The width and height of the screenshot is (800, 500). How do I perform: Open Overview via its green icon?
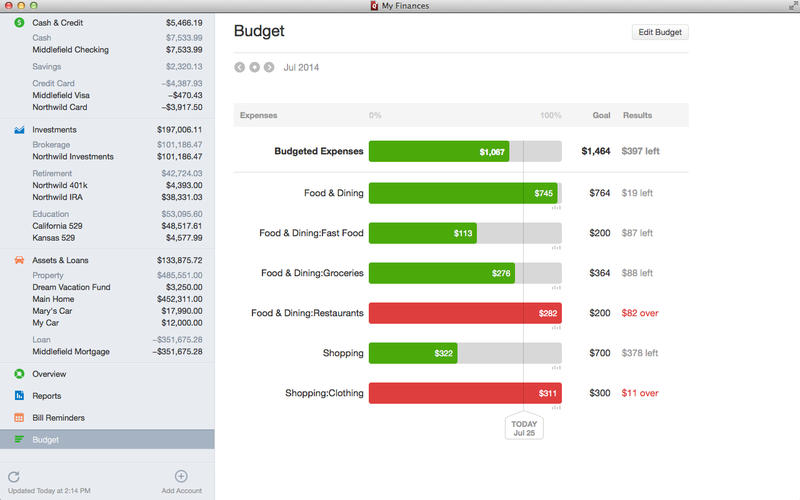pyautogui.click(x=19, y=374)
